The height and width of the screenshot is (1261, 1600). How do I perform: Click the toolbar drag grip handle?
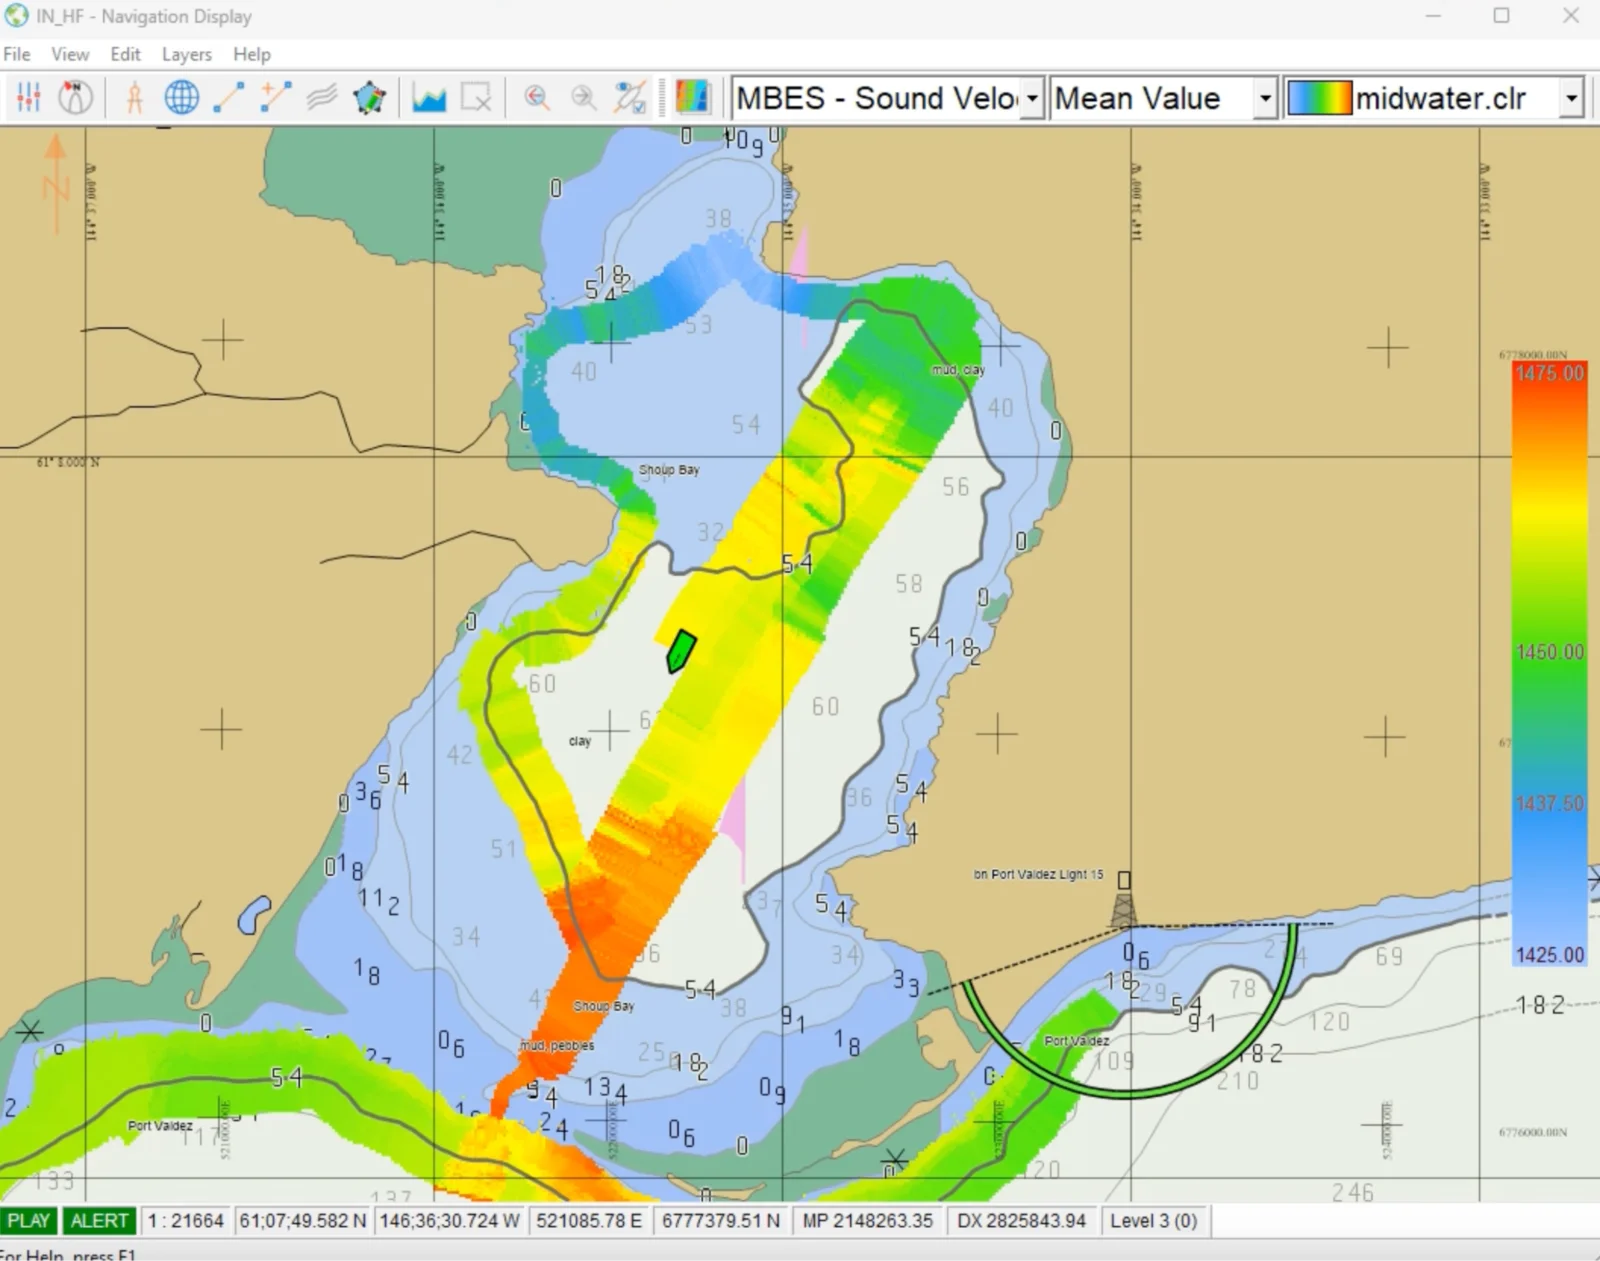[x=661, y=98]
